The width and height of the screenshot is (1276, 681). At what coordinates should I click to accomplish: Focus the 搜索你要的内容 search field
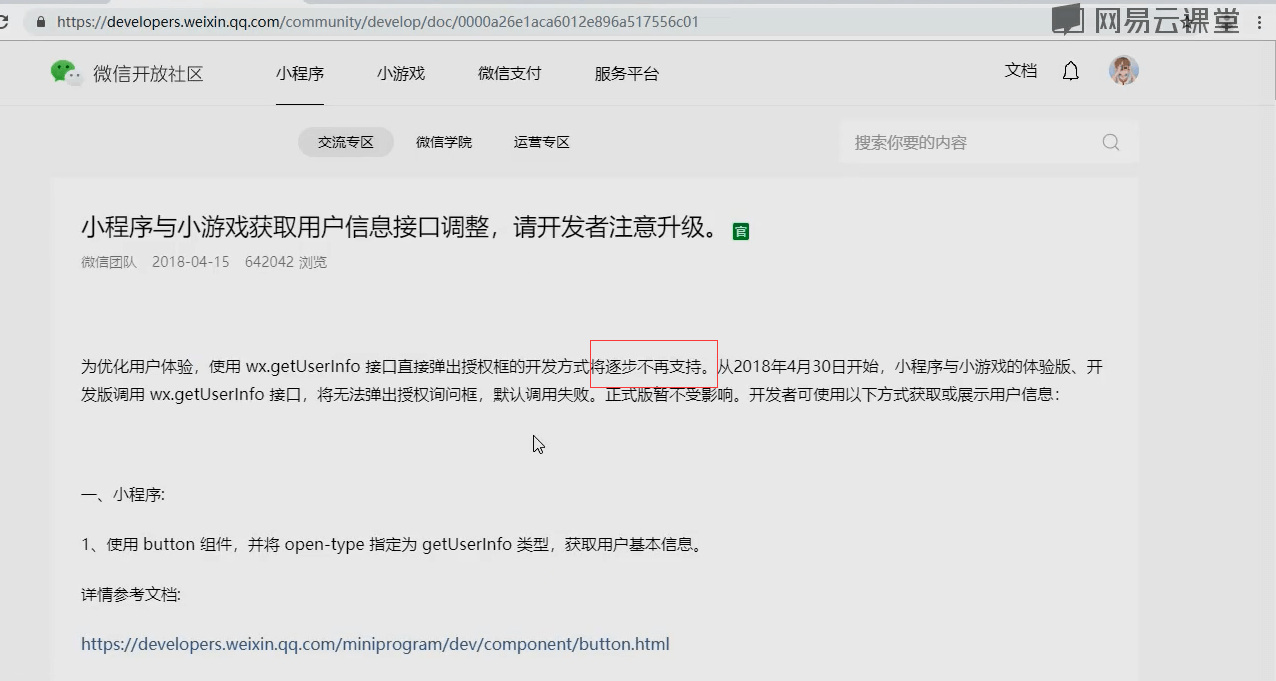point(988,142)
